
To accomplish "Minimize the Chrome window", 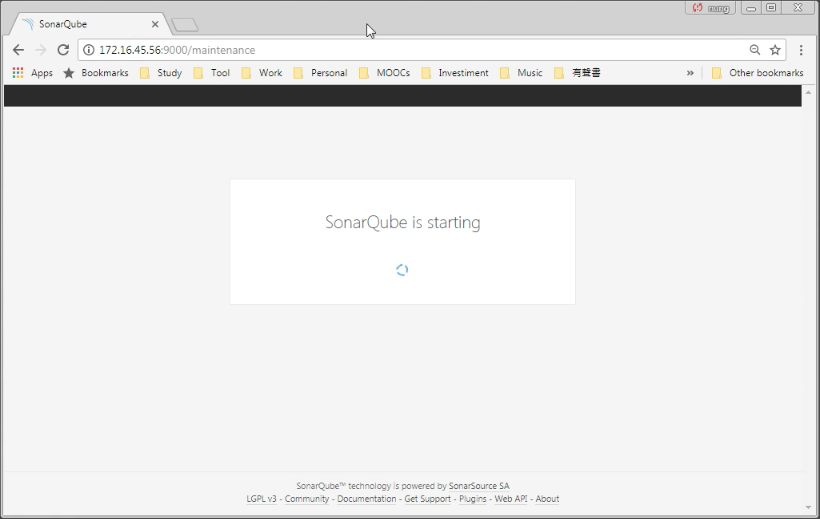I will 751,8.
